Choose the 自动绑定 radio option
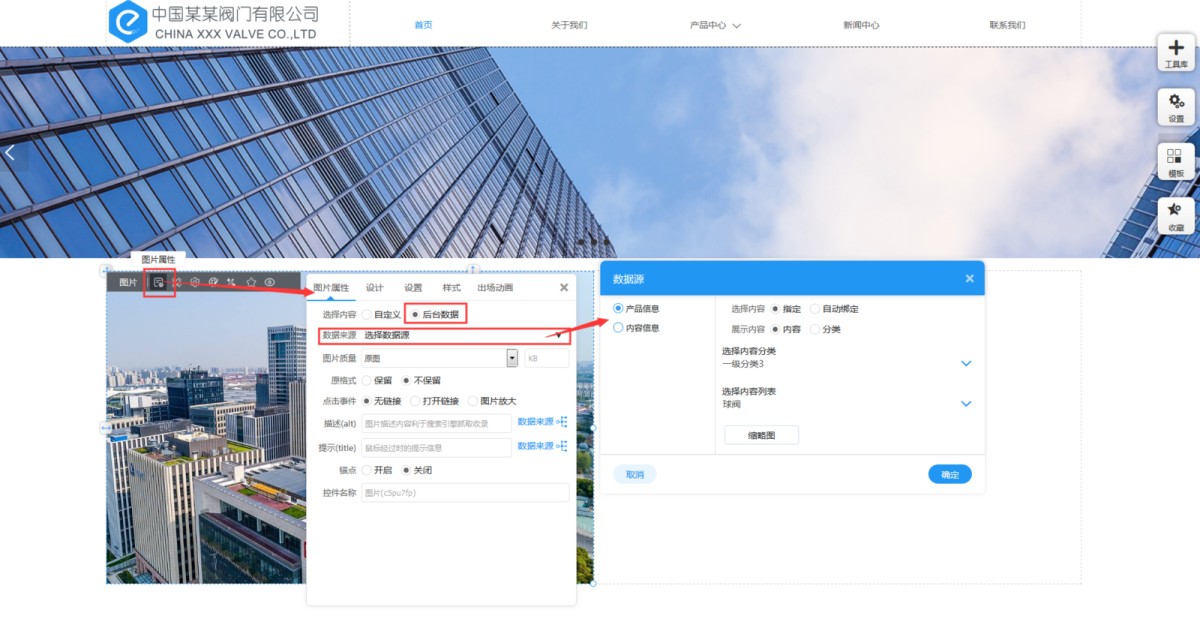This screenshot has width=1200, height=622. pos(815,309)
